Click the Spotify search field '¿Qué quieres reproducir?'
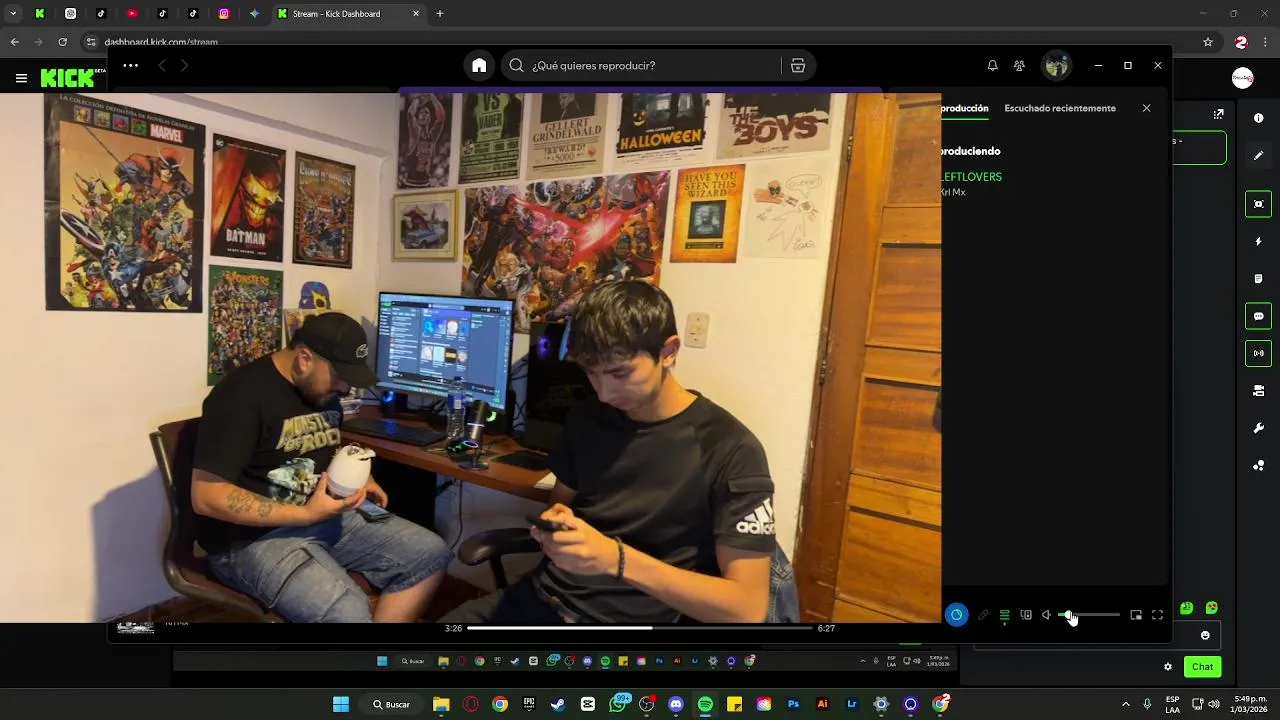This screenshot has width=1280, height=720. [x=640, y=65]
